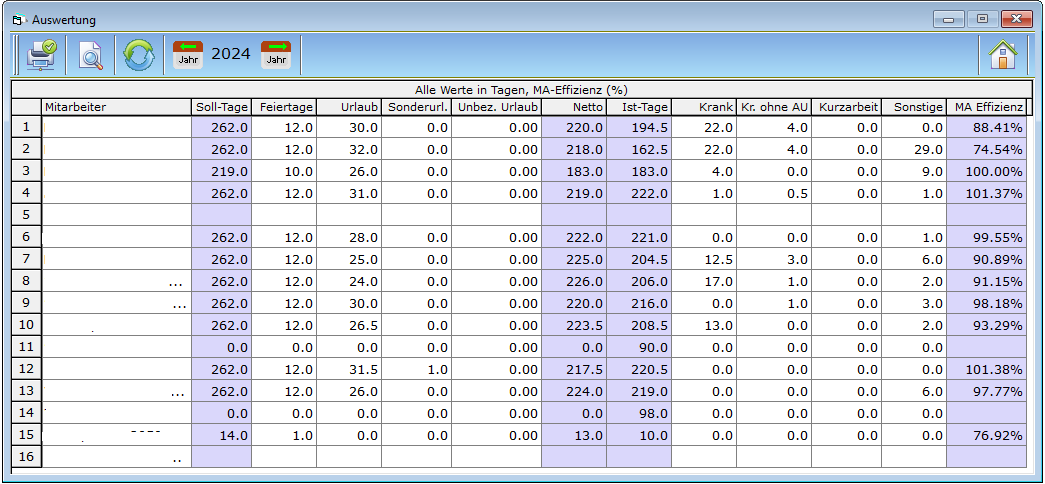Click the Krank column header
The height and width of the screenshot is (484, 1045).
click(704, 107)
